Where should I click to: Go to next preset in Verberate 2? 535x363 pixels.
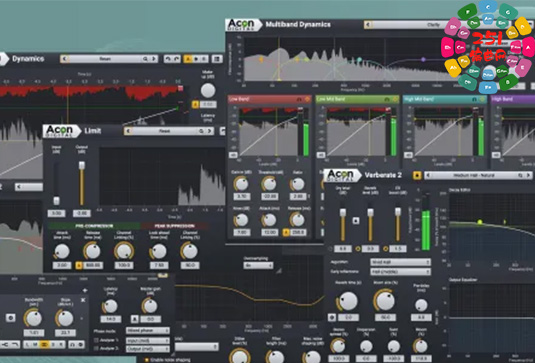[x=529, y=175]
